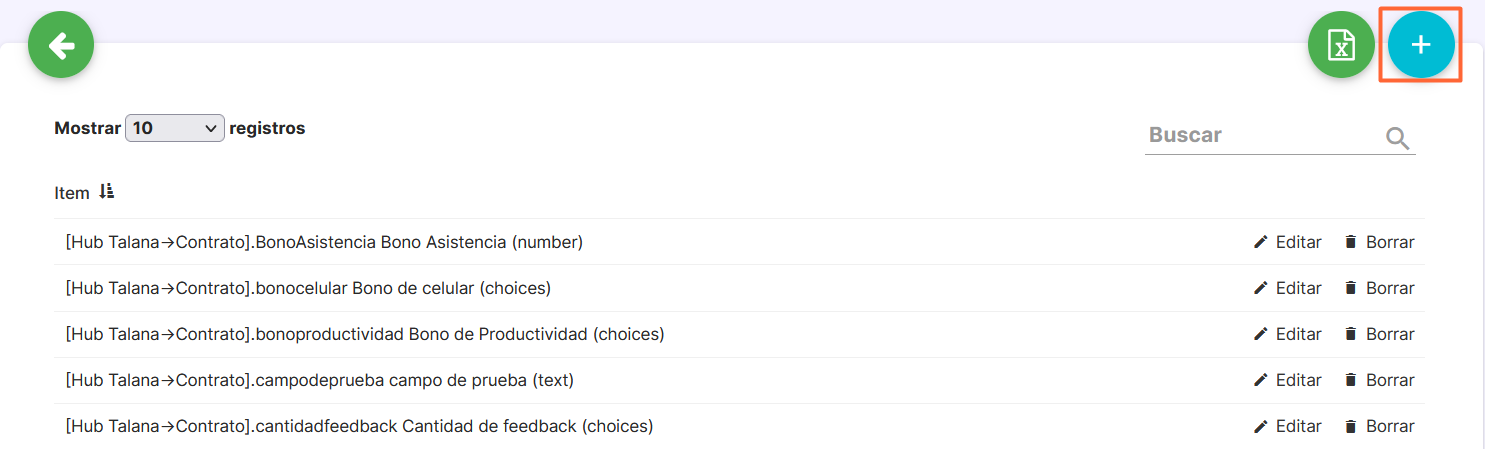Viewport: 1485px width, 449px height.
Task: Click Editar for cantidadfeedback row
Action: [x=1299, y=426]
